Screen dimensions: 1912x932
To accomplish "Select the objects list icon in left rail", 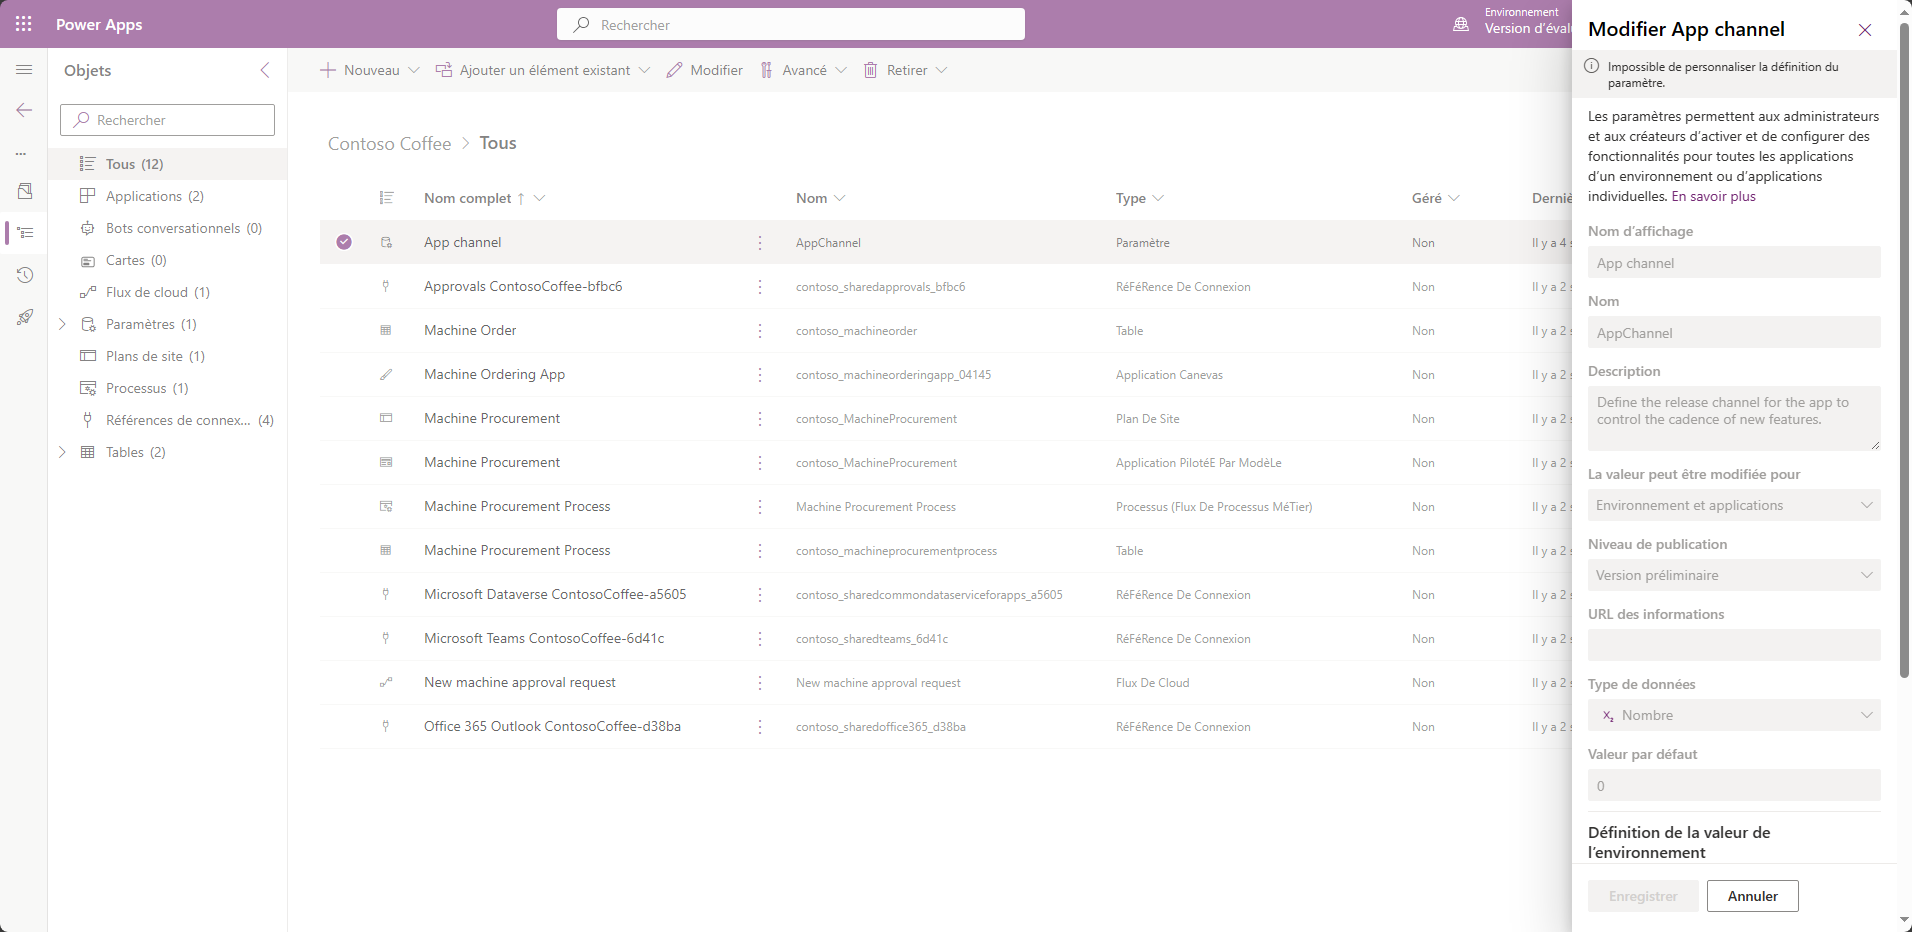I will 26,233.
